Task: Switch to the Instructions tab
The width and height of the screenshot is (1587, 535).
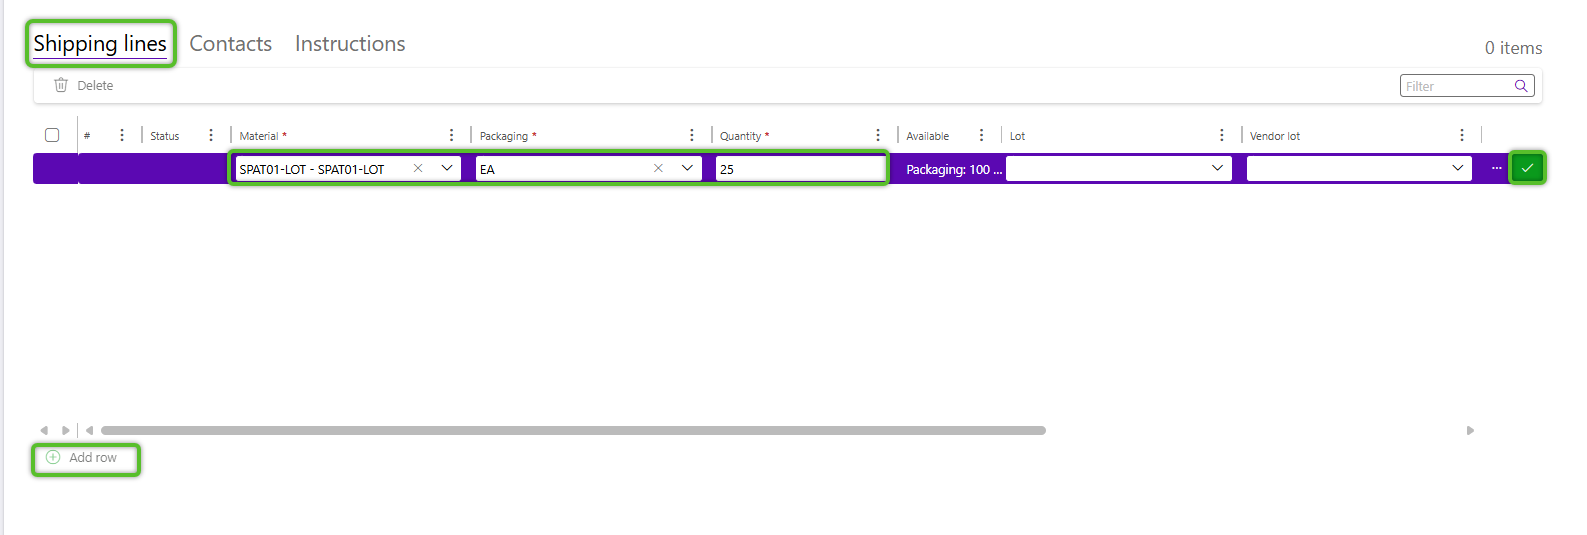Action: point(350,44)
